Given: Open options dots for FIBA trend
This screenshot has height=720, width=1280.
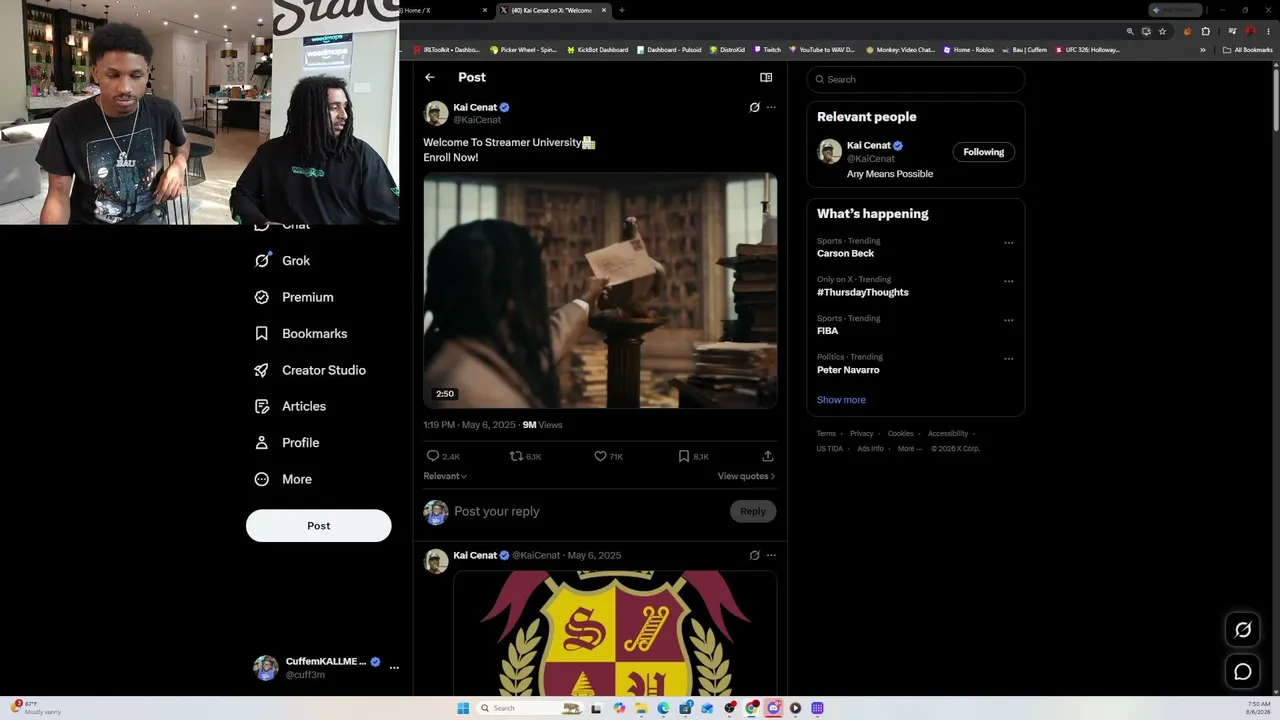Looking at the screenshot, I should pyautogui.click(x=1008, y=320).
